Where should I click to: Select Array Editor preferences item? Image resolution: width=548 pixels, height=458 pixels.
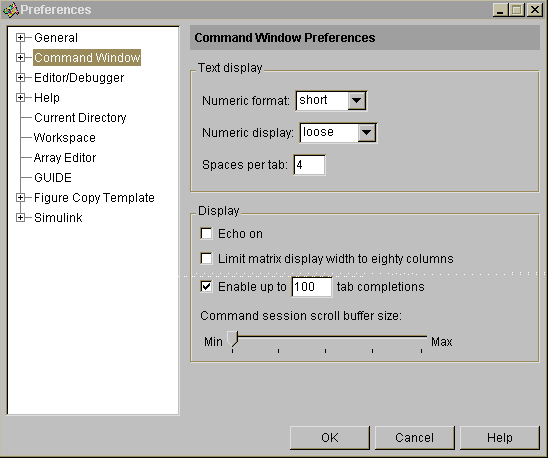65,158
